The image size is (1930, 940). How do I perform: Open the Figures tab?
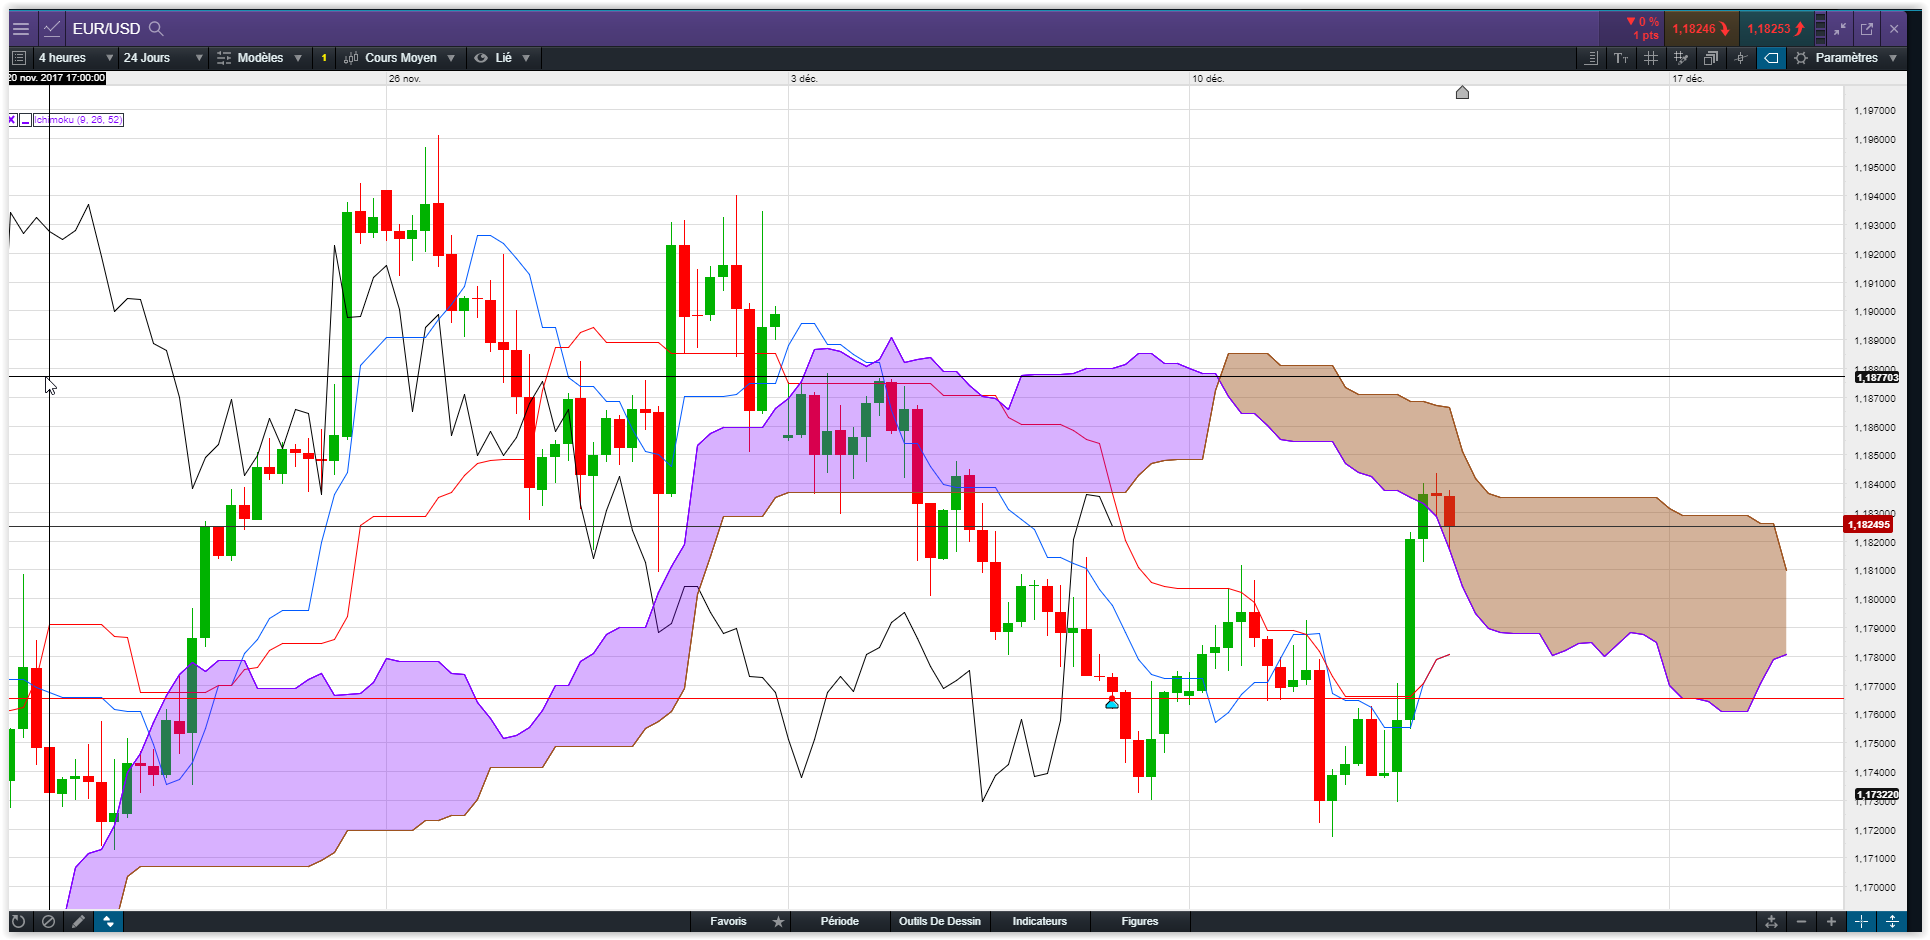1139,922
